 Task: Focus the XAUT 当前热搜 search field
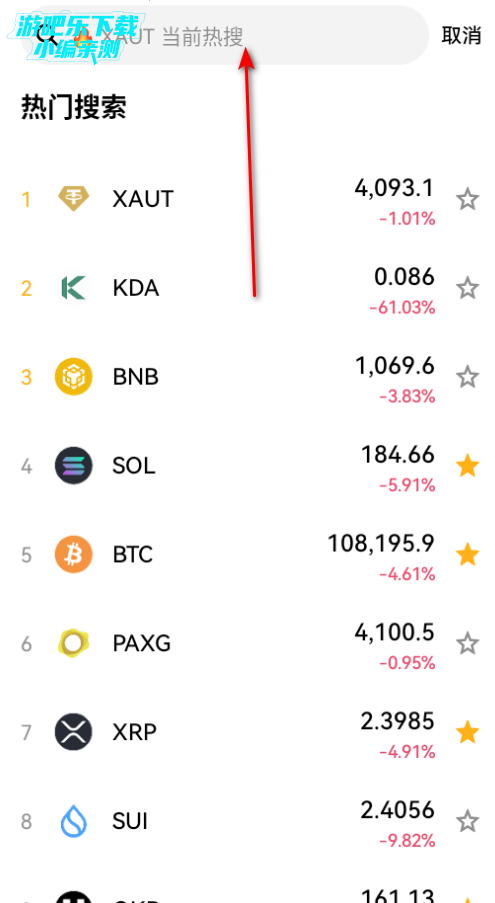(224, 35)
